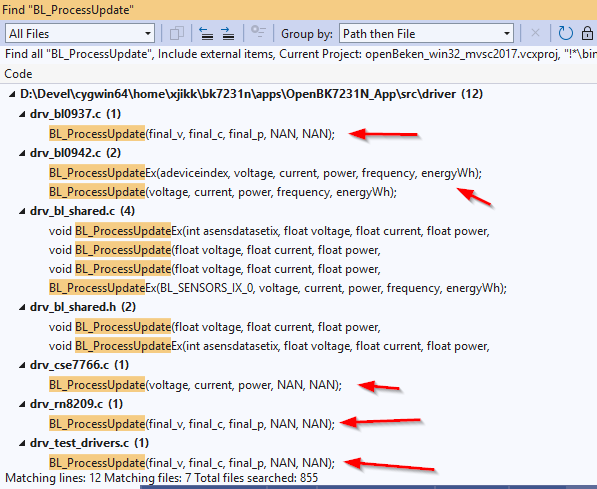
Task: Go to next result location icon
Action: pos(228,34)
